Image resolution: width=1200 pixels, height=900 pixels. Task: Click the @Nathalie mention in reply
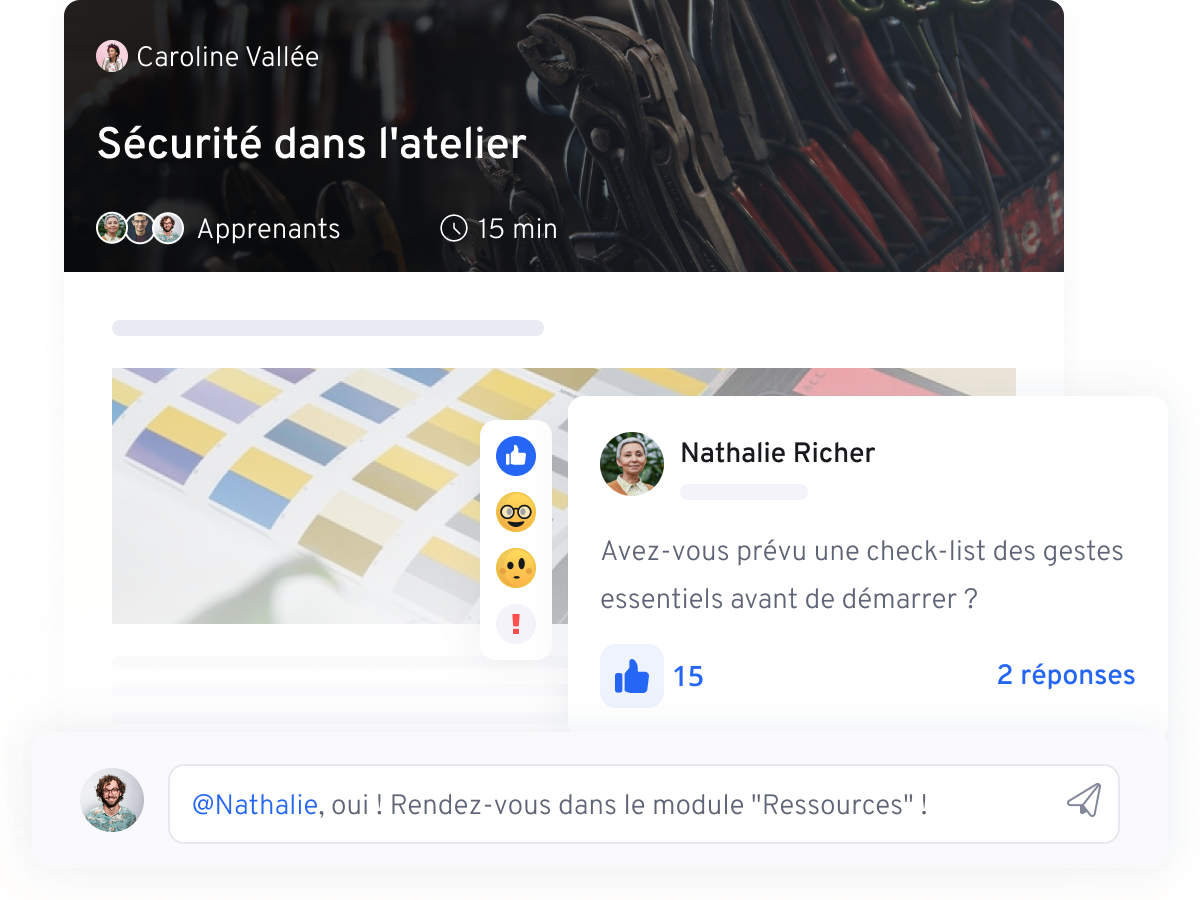click(x=255, y=804)
